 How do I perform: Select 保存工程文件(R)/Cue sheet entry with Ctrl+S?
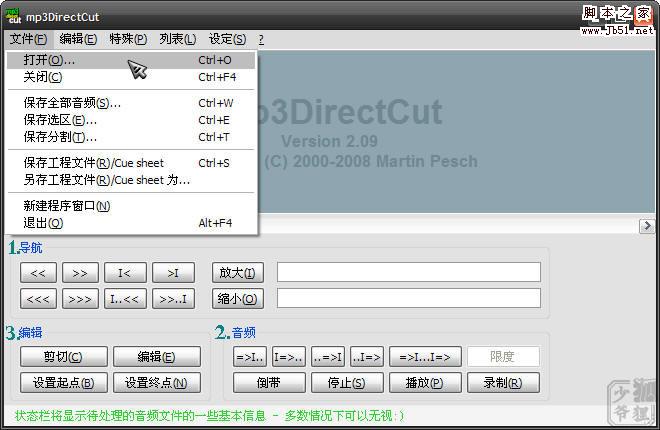tap(131, 163)
